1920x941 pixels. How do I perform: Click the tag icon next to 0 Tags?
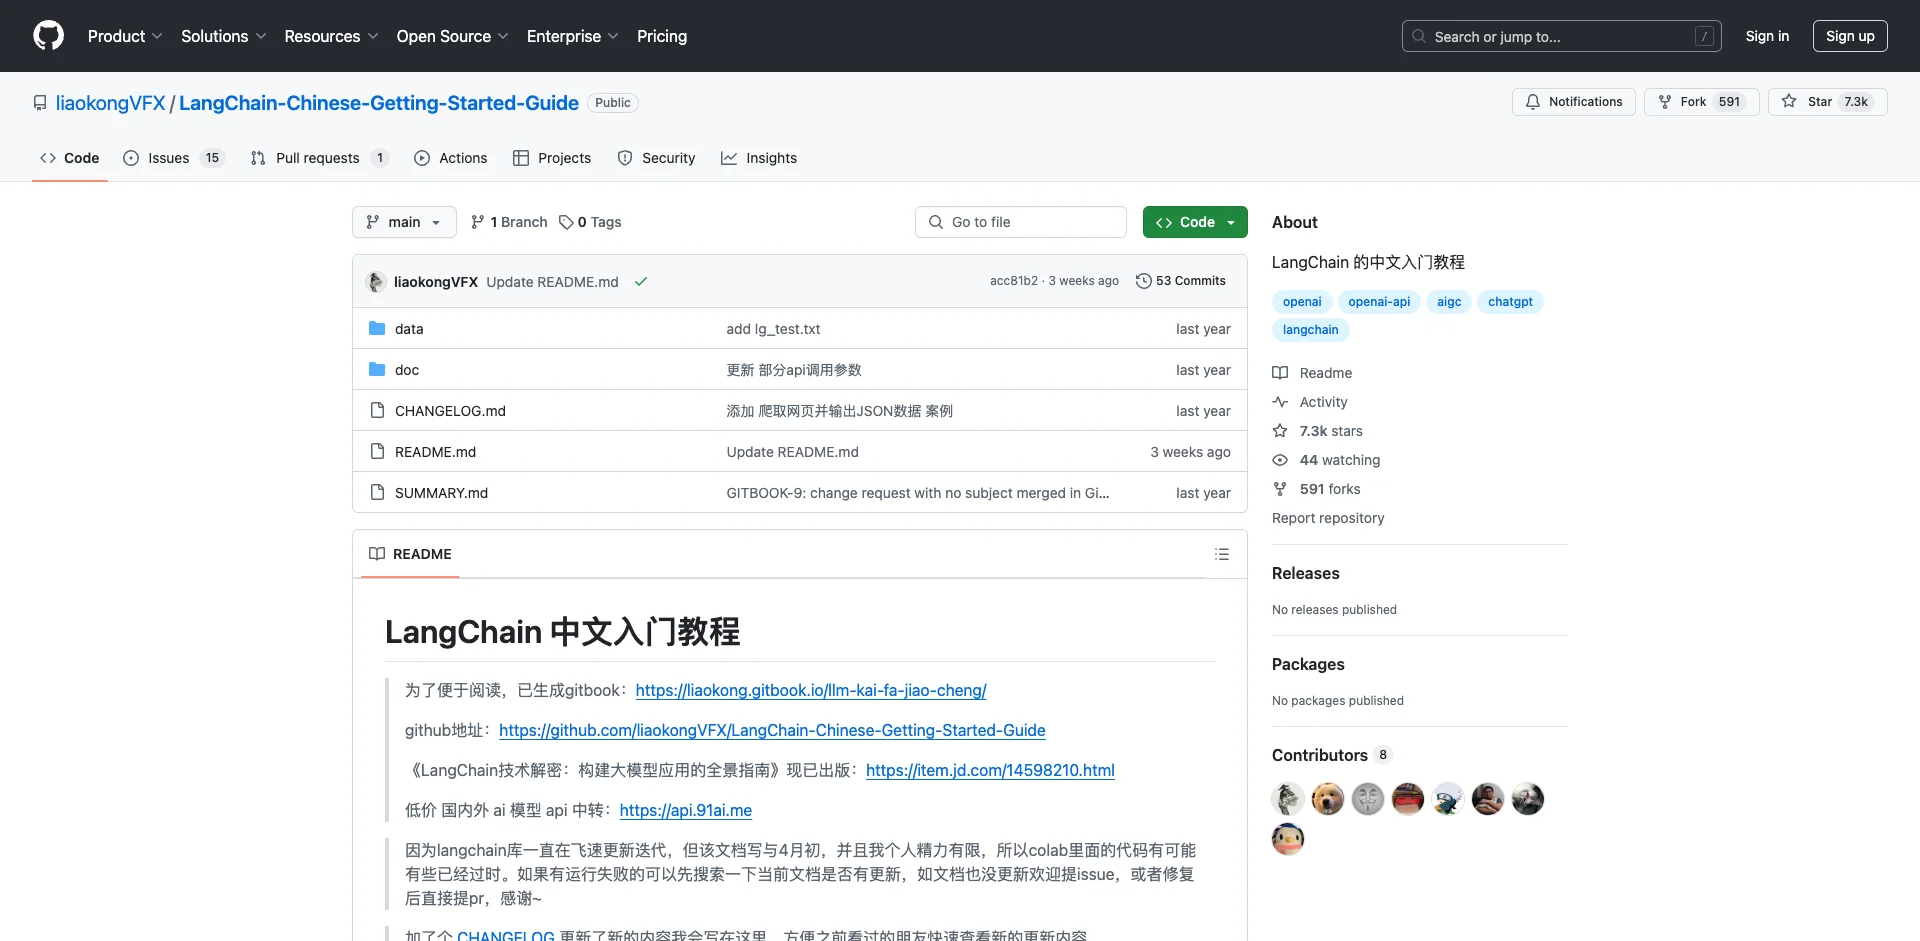click(566, 222)
